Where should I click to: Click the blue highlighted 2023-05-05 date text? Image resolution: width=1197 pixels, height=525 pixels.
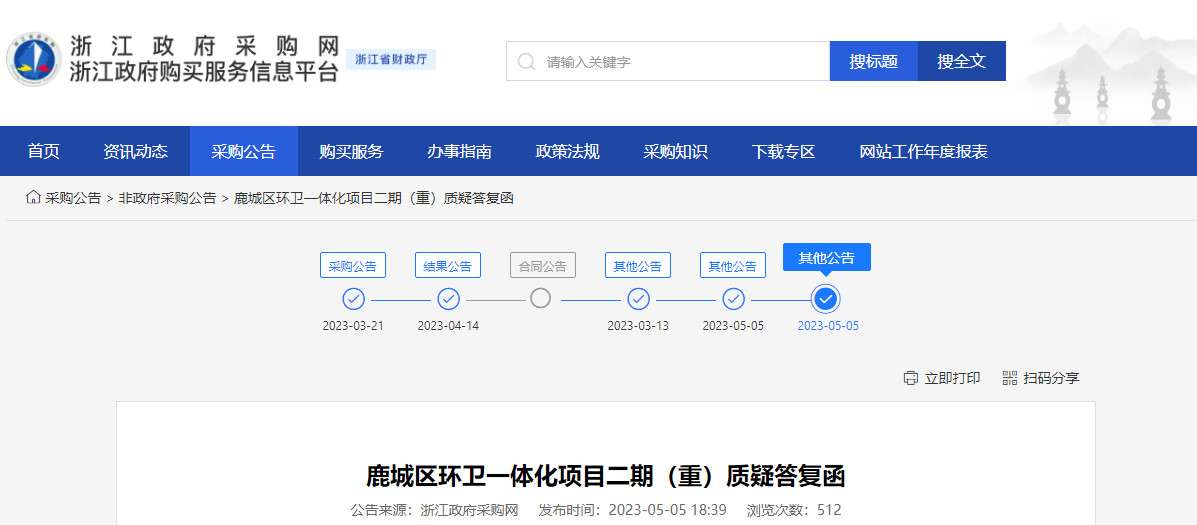click(828, 326)
